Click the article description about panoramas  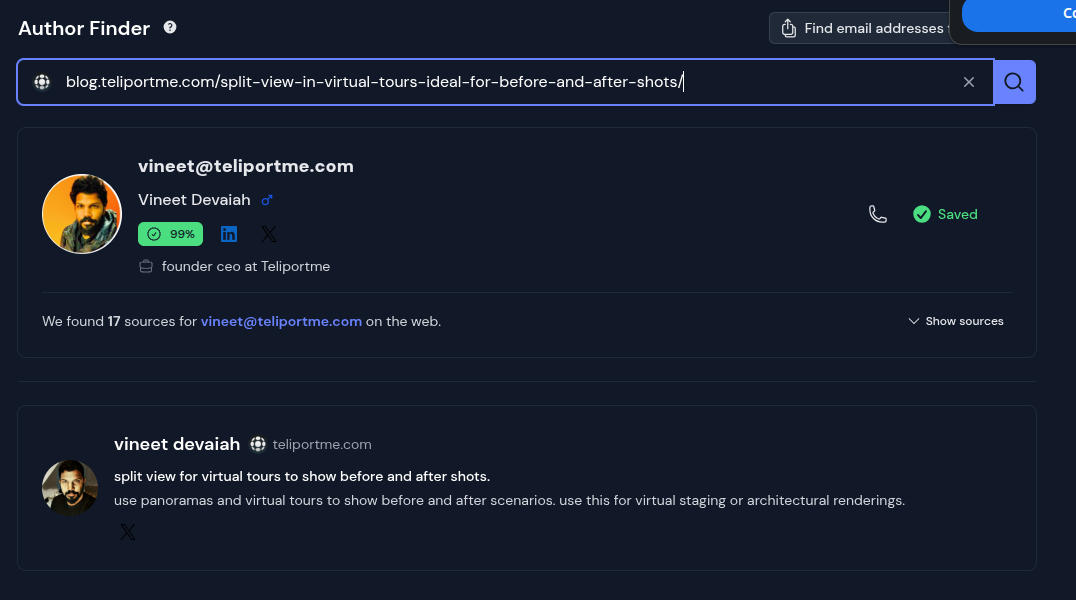coord(509,500)
